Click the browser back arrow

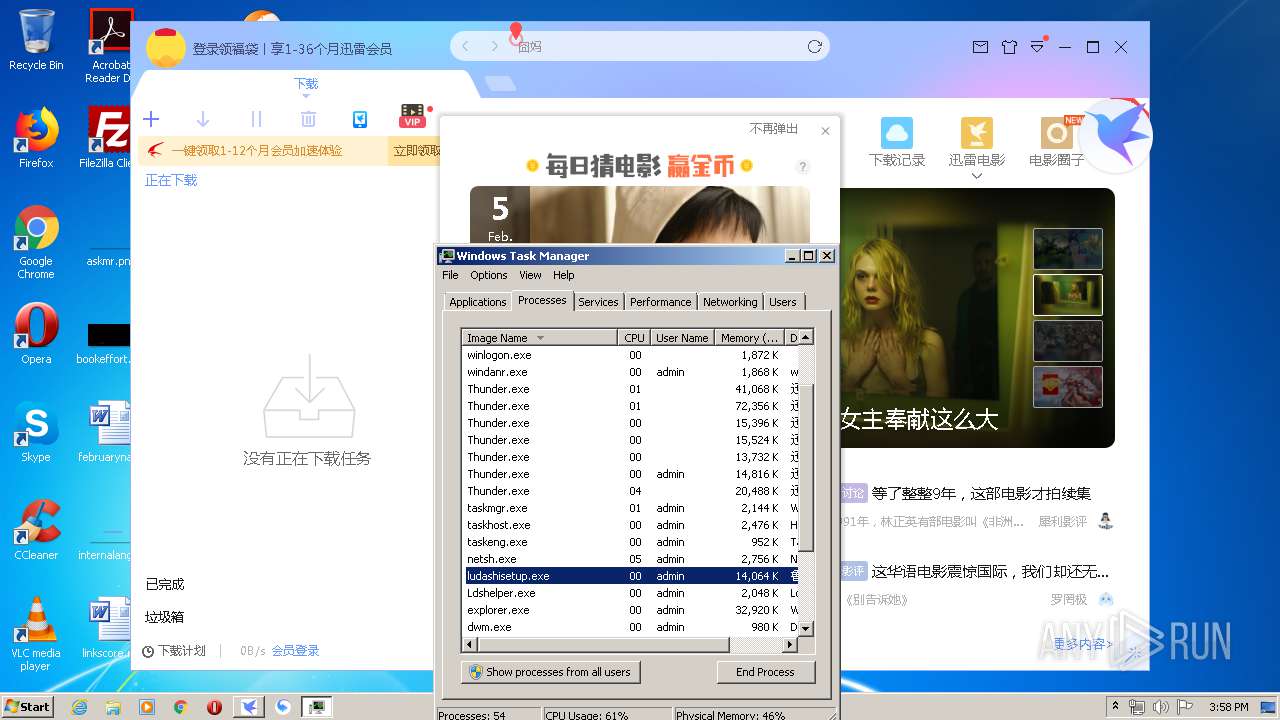coord(465,47)
